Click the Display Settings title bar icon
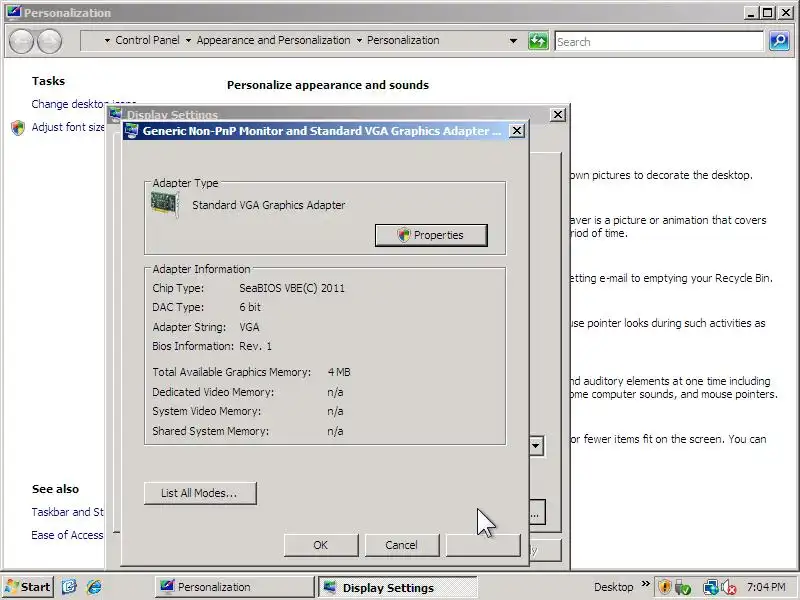800x600 pixels. point(116,114)
